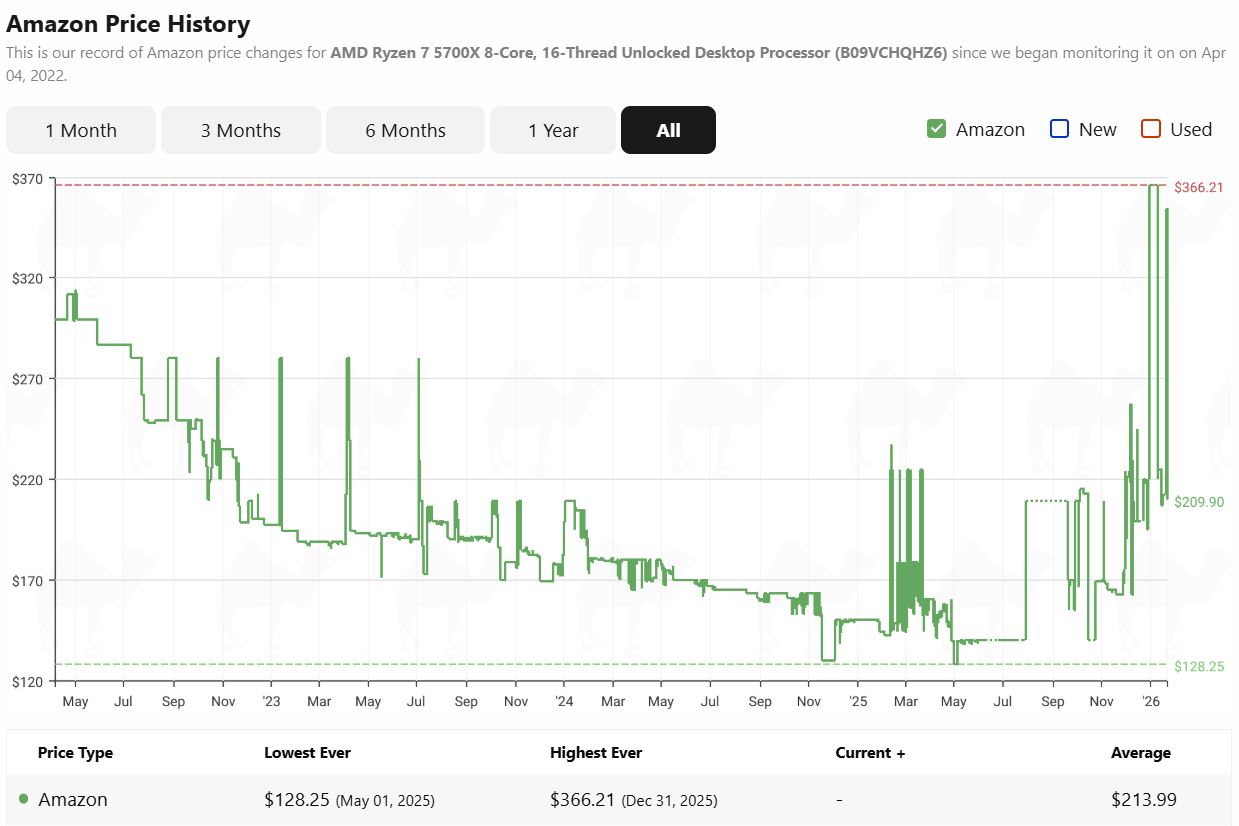Click the $213.99 average price value
Image resolution: width=1239 pixels, height=826 pixels.
pyautogui.click(x=1143, y=799)
